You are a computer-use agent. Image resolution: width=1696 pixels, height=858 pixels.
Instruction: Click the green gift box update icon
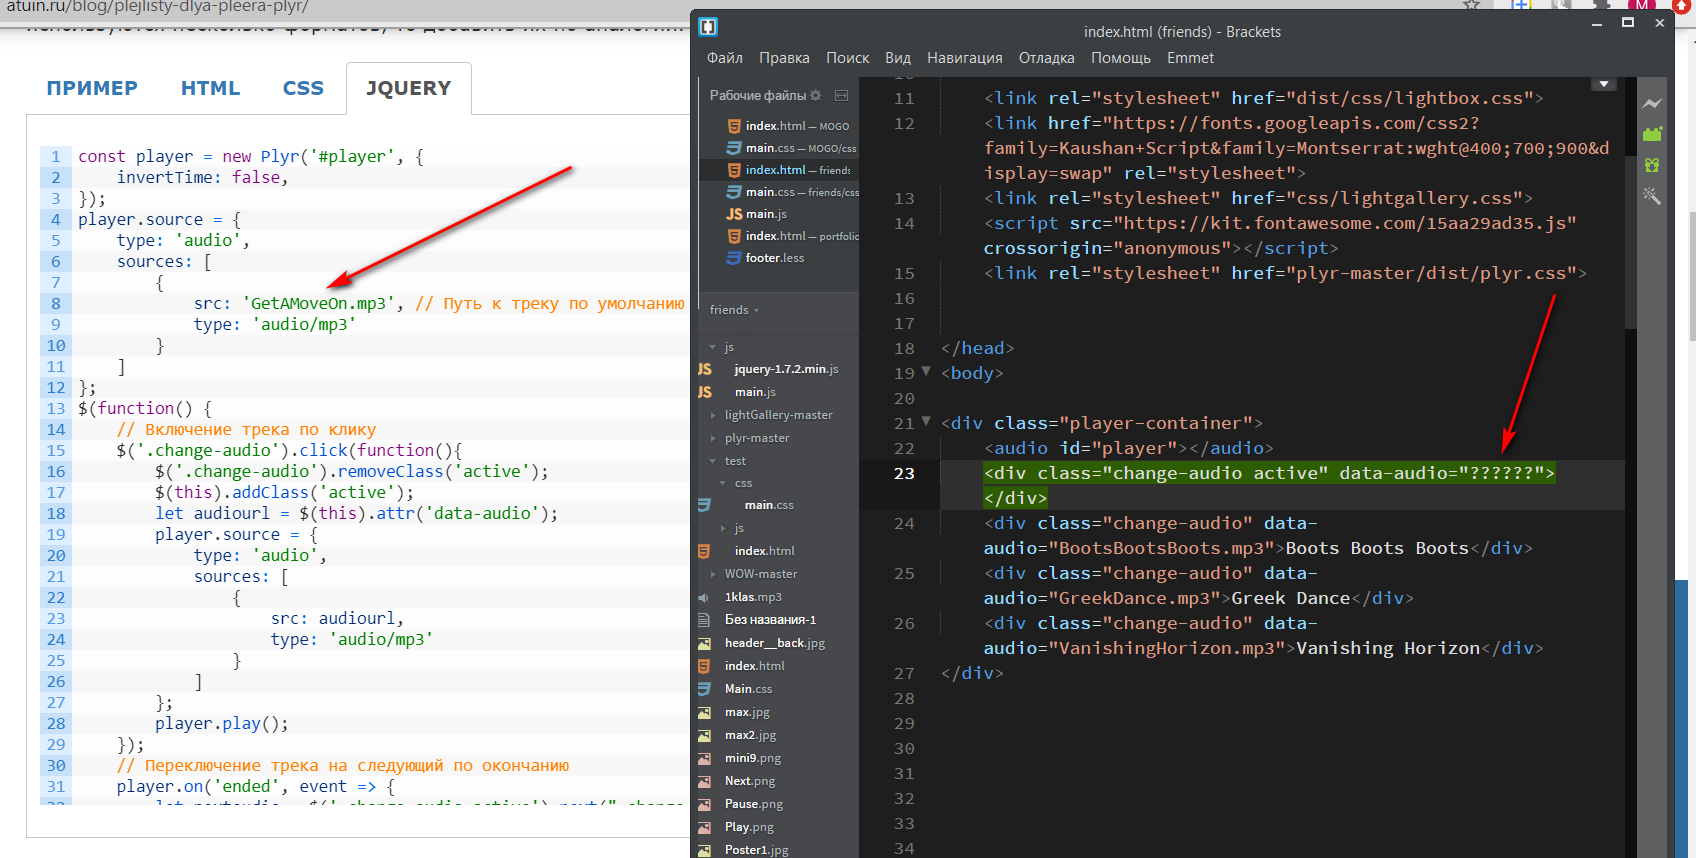pyautogui.click(x=1651, y=165)
